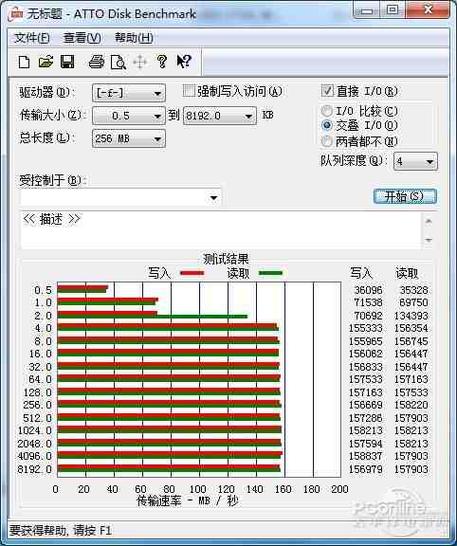Image resolution: width=457 pixels, height=546 pixels.
Task: Open a saved benchmark file icon
Action: 46,62
